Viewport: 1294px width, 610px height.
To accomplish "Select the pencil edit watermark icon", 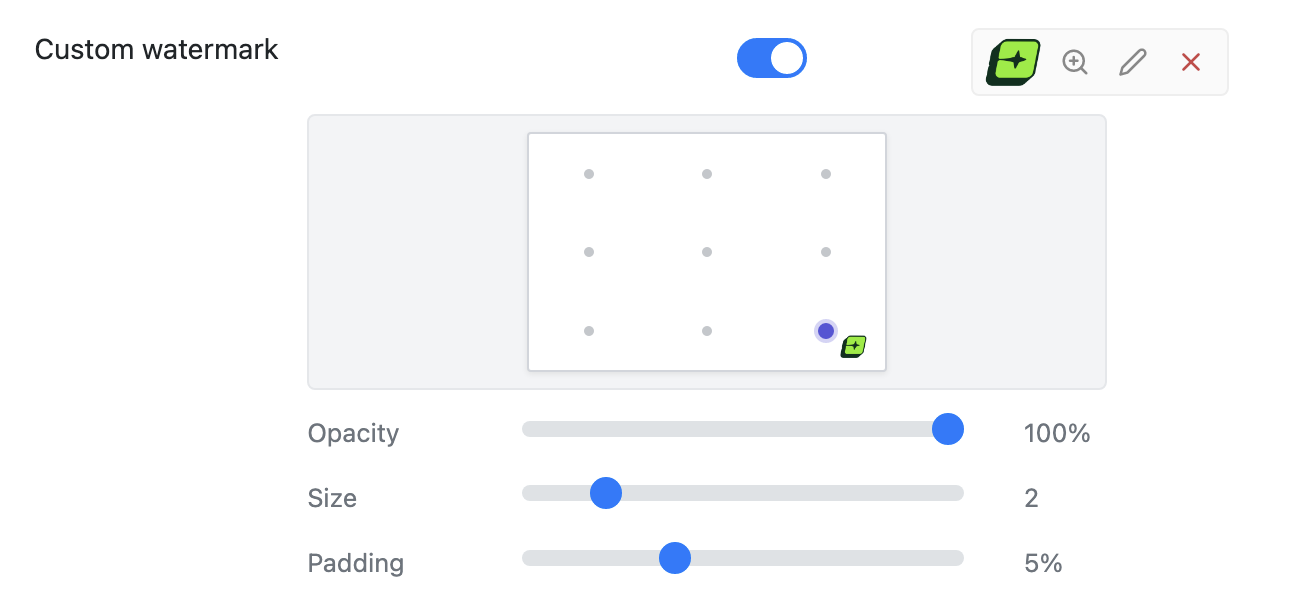I will coord(1132,62).
